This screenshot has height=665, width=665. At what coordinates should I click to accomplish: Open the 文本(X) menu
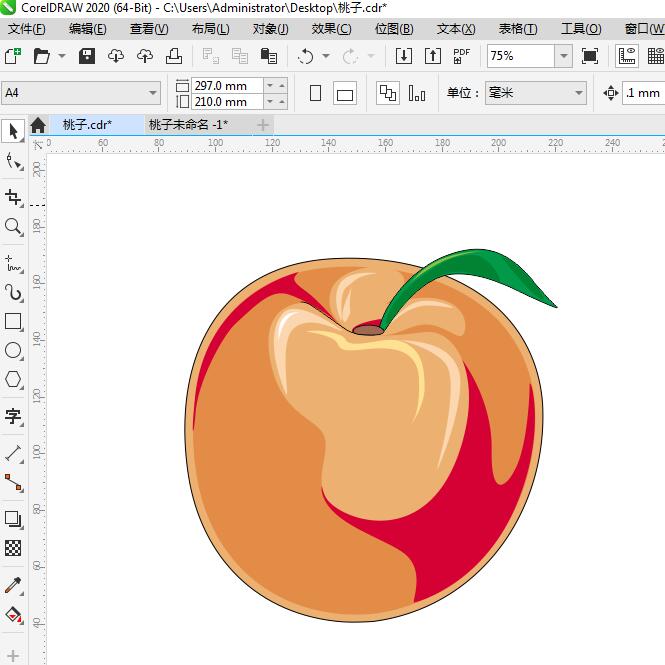pos(456,29)
